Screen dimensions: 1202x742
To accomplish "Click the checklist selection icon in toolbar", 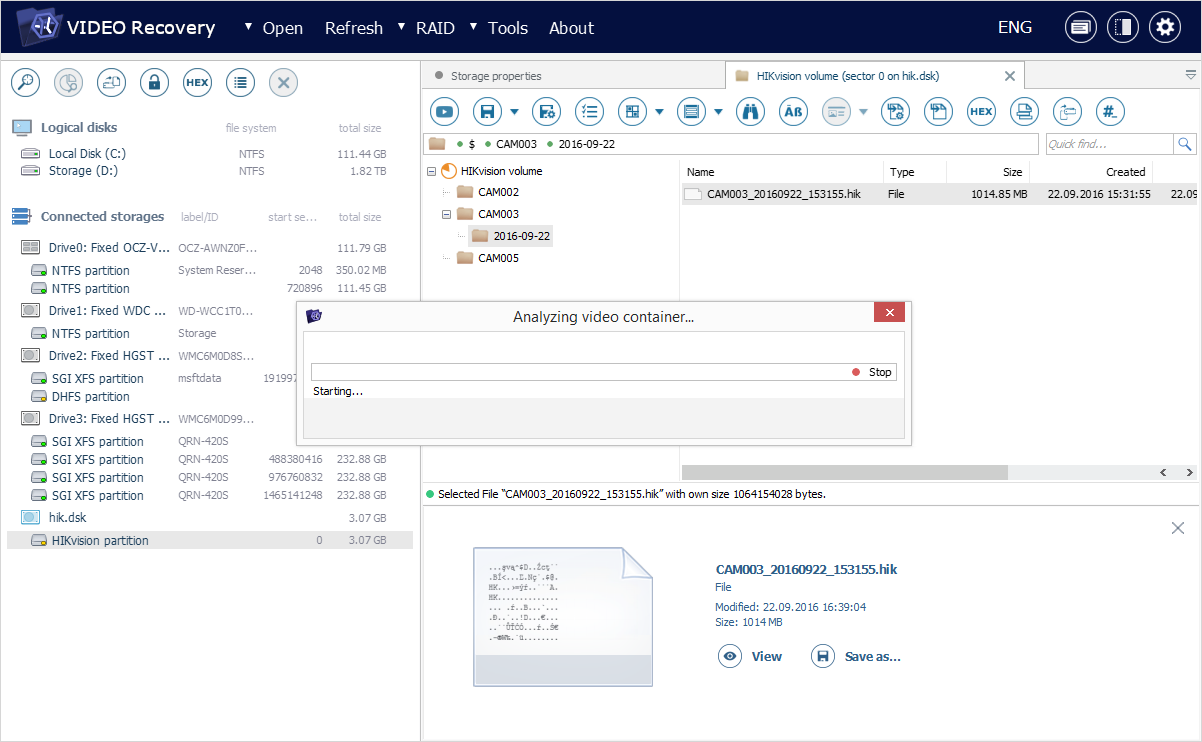I will [590, 112].
